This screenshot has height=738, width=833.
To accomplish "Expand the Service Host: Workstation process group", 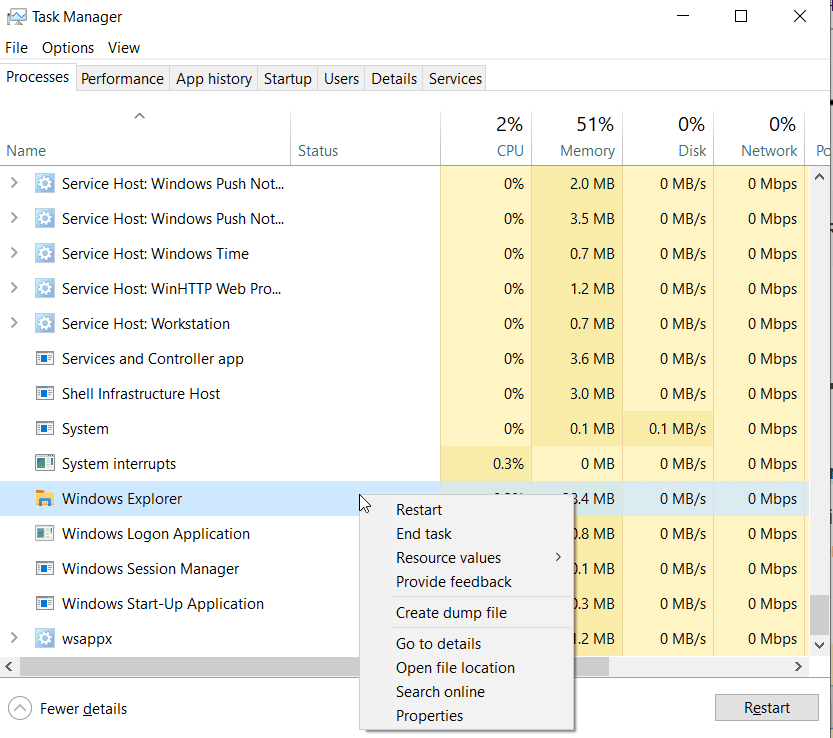I will (x=14, y=324).
